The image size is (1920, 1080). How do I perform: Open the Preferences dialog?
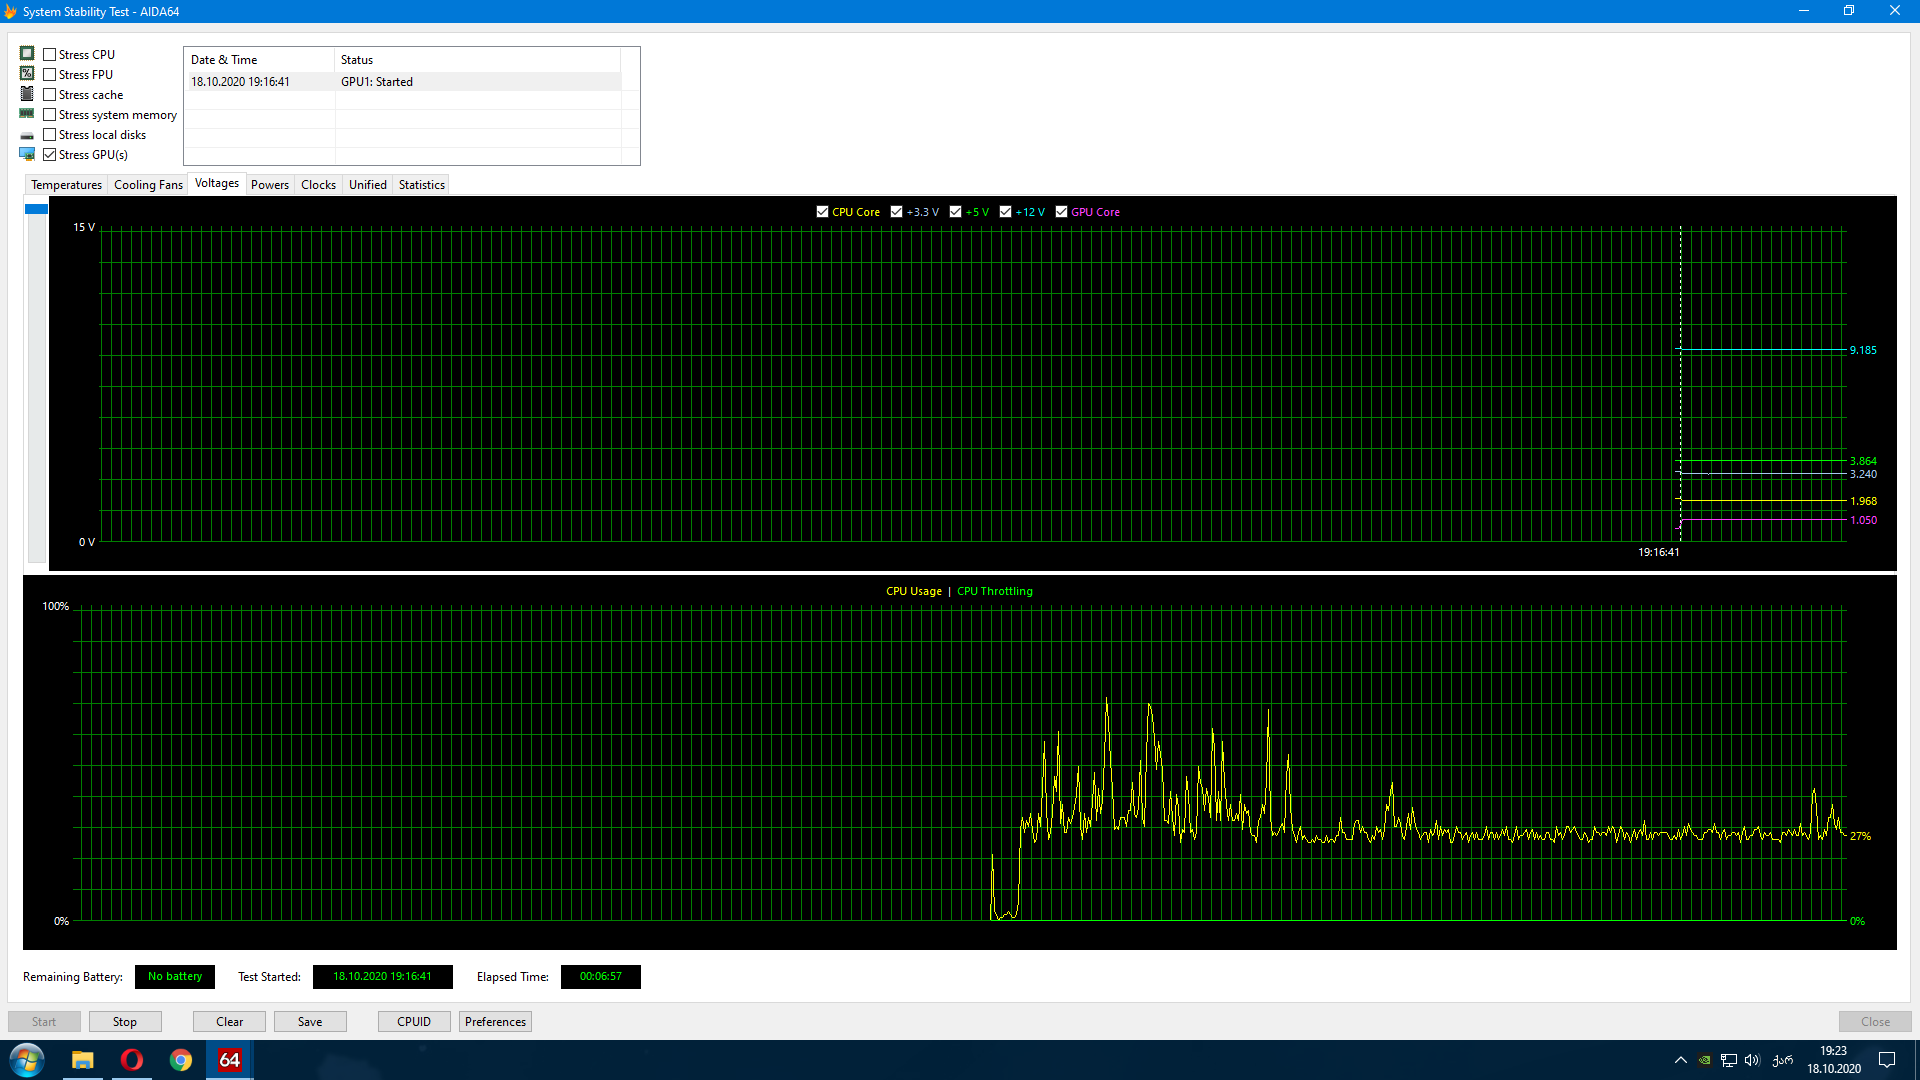click(x=495, y=1022)
